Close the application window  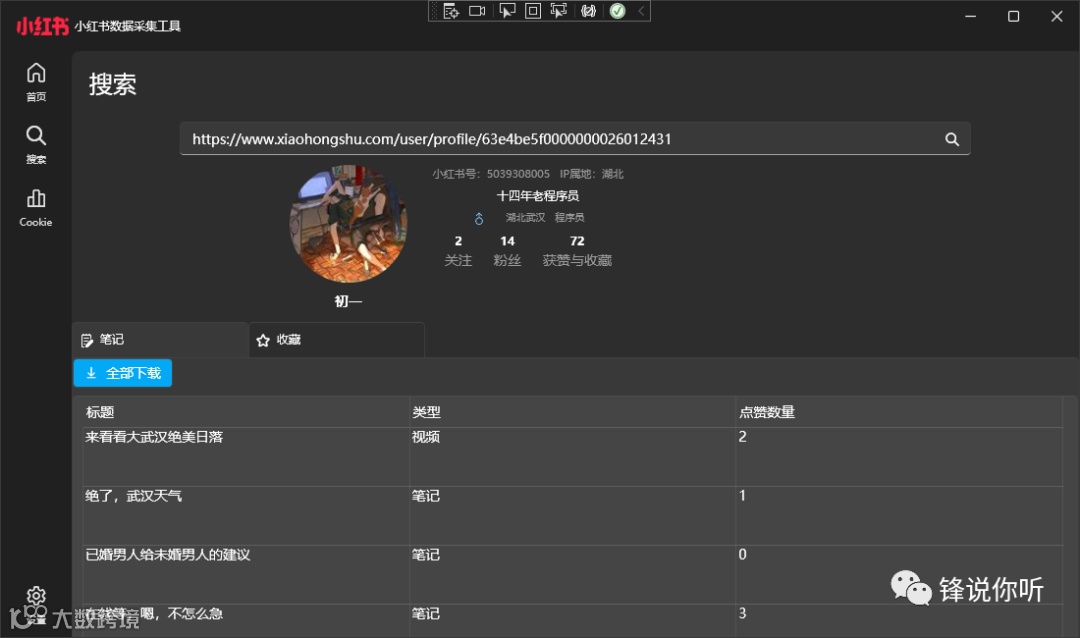tap(1057, 16)
